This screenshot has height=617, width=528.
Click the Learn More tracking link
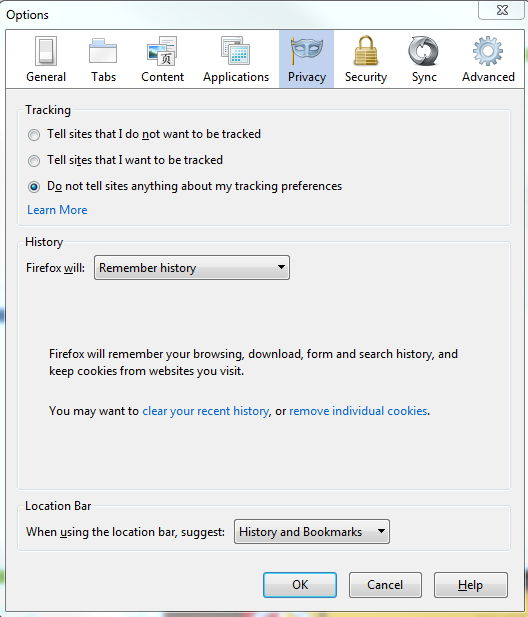click(57, 210)
